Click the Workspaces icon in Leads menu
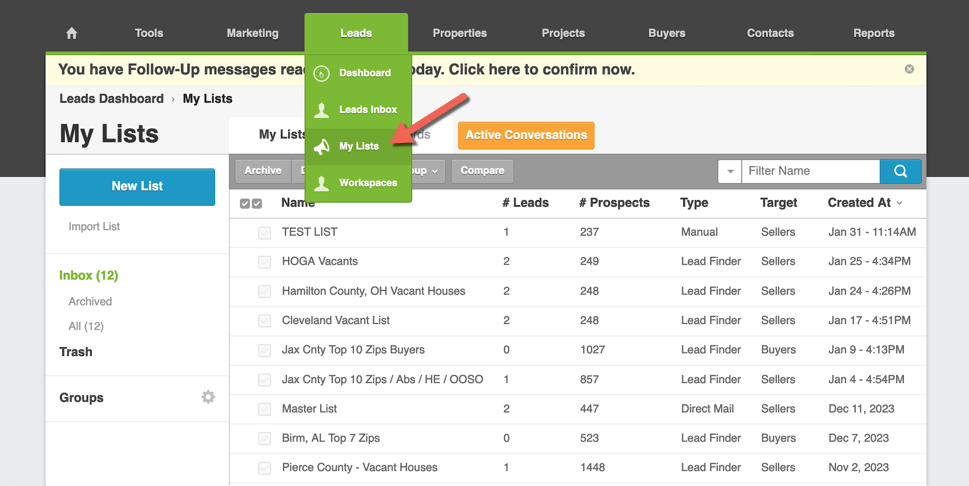The width and height of the screenshot is (969, 486). 321,183
